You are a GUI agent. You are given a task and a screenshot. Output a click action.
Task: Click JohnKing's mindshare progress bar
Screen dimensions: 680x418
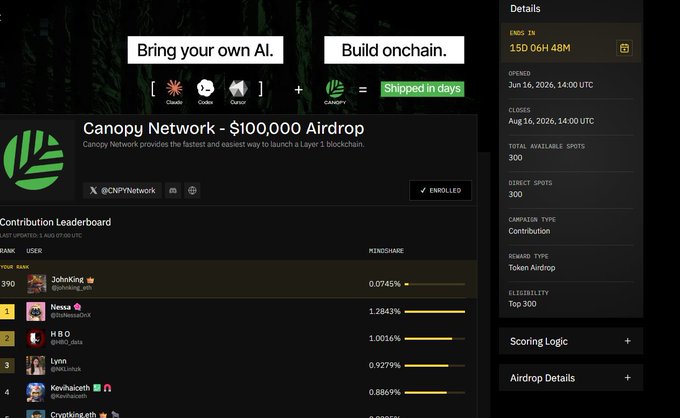(435, 284)
